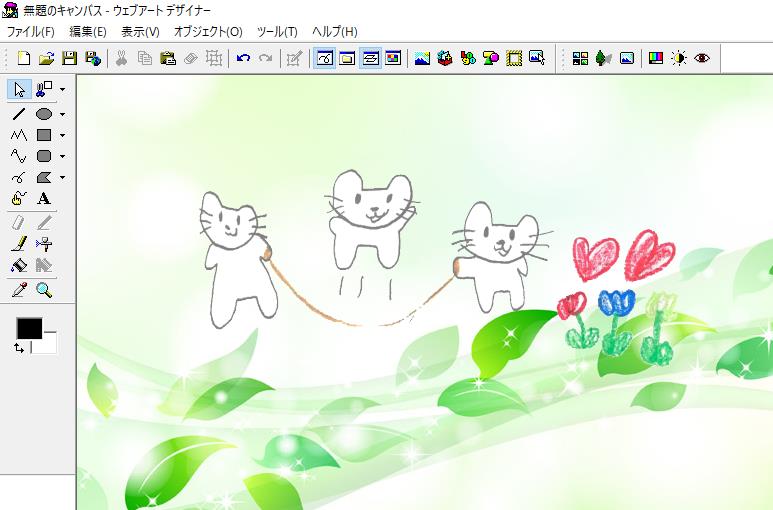
Task: Select the magnifier zoom tool
Action: coord(44,290)
